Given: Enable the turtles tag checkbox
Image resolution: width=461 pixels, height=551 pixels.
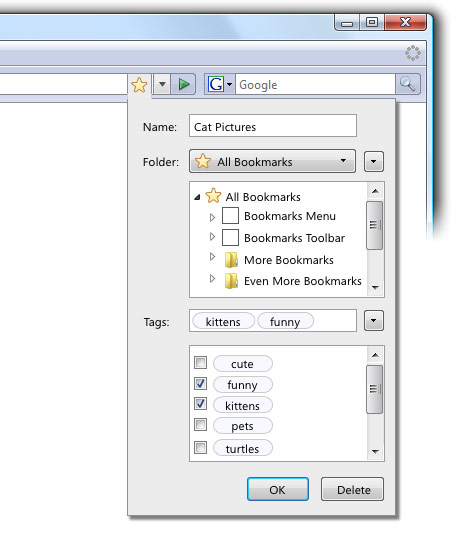Looking at the screenshot, I should [200, 448].
